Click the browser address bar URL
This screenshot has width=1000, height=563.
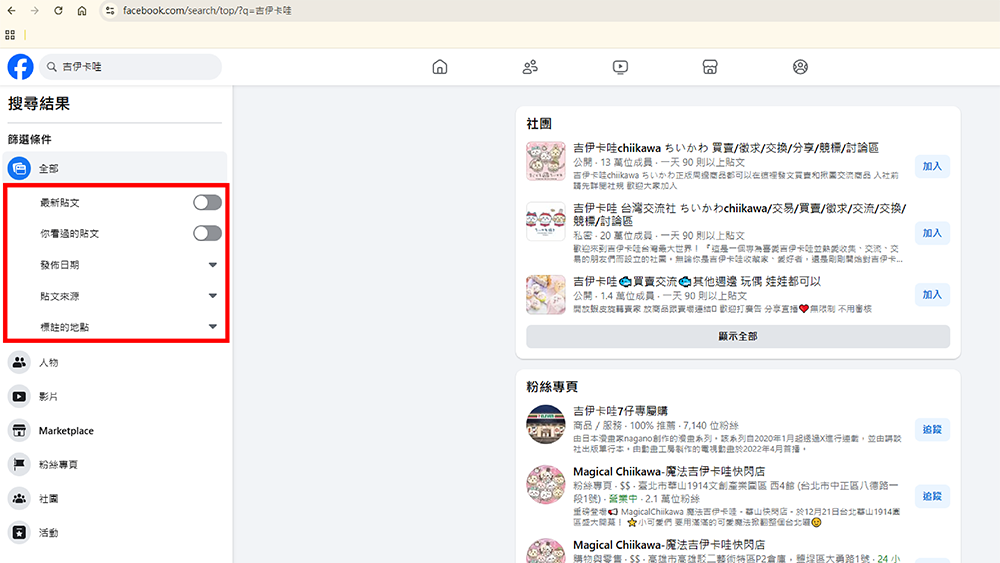click(207, 11)
